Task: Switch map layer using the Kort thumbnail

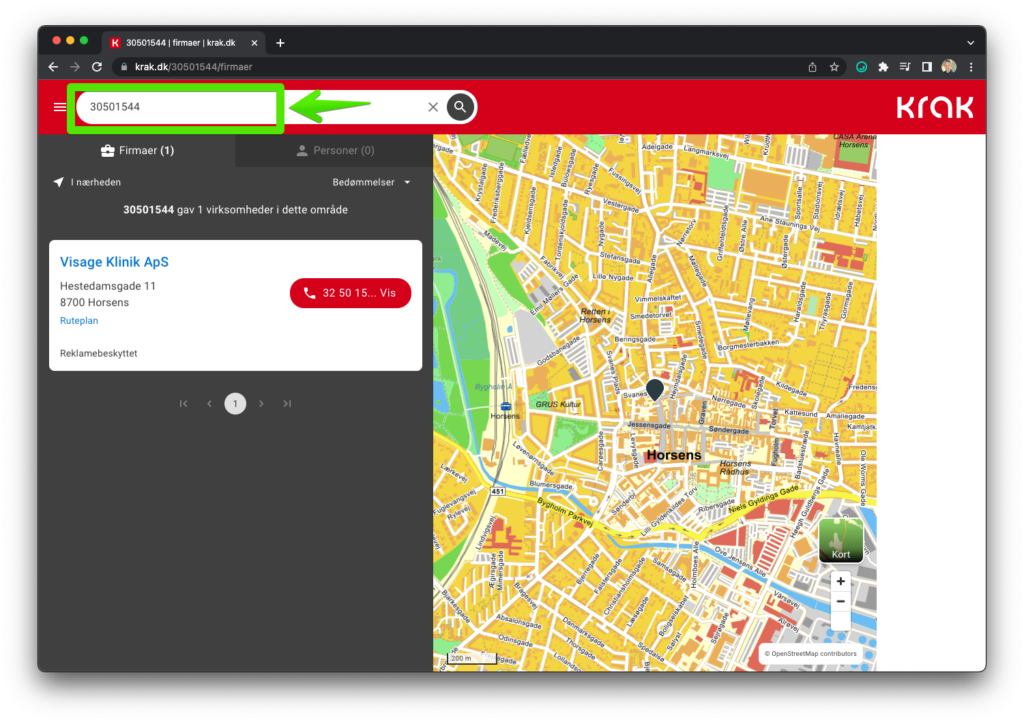Action: (840, 540)
